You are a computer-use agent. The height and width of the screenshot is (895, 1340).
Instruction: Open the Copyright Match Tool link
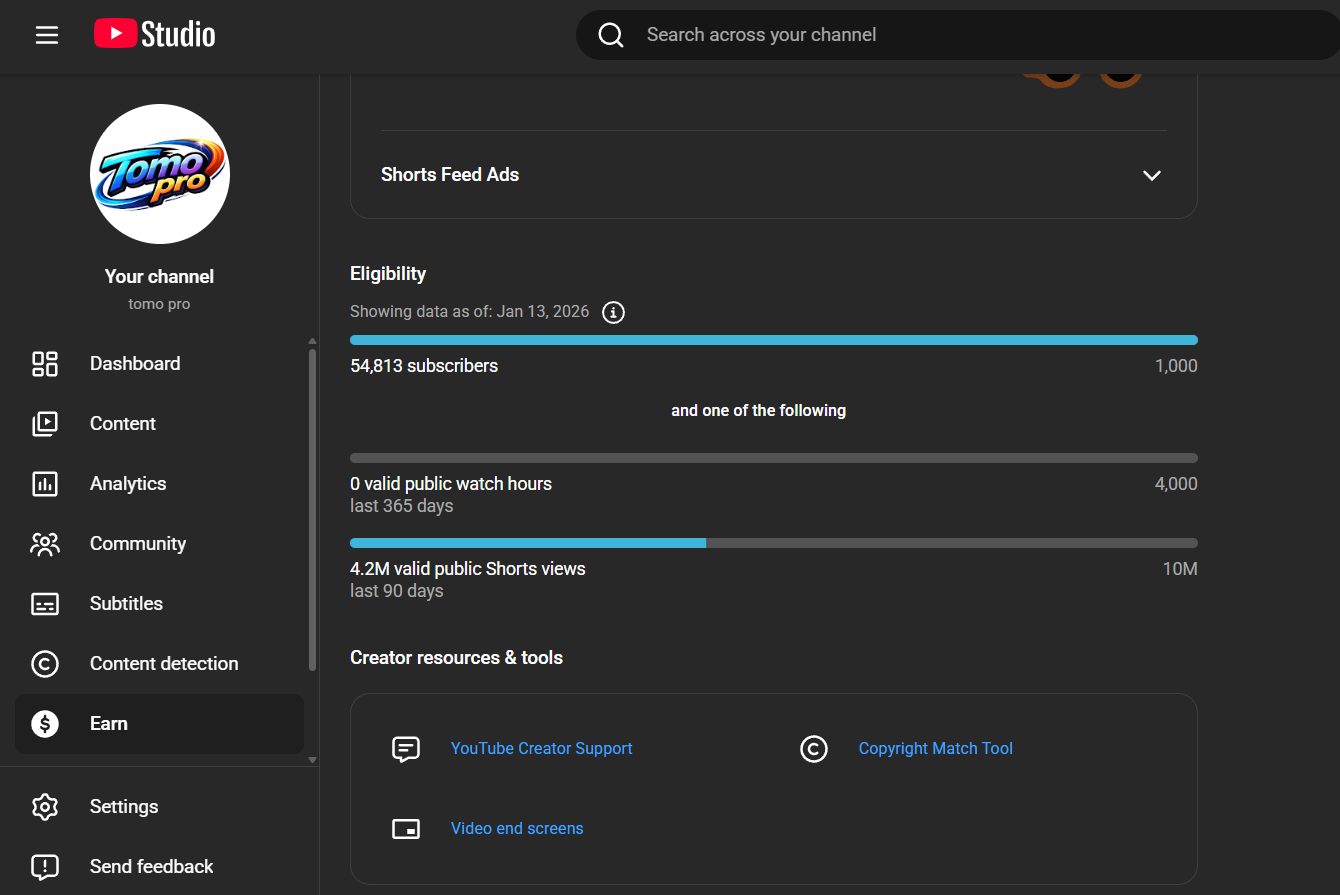coord(935,749)
